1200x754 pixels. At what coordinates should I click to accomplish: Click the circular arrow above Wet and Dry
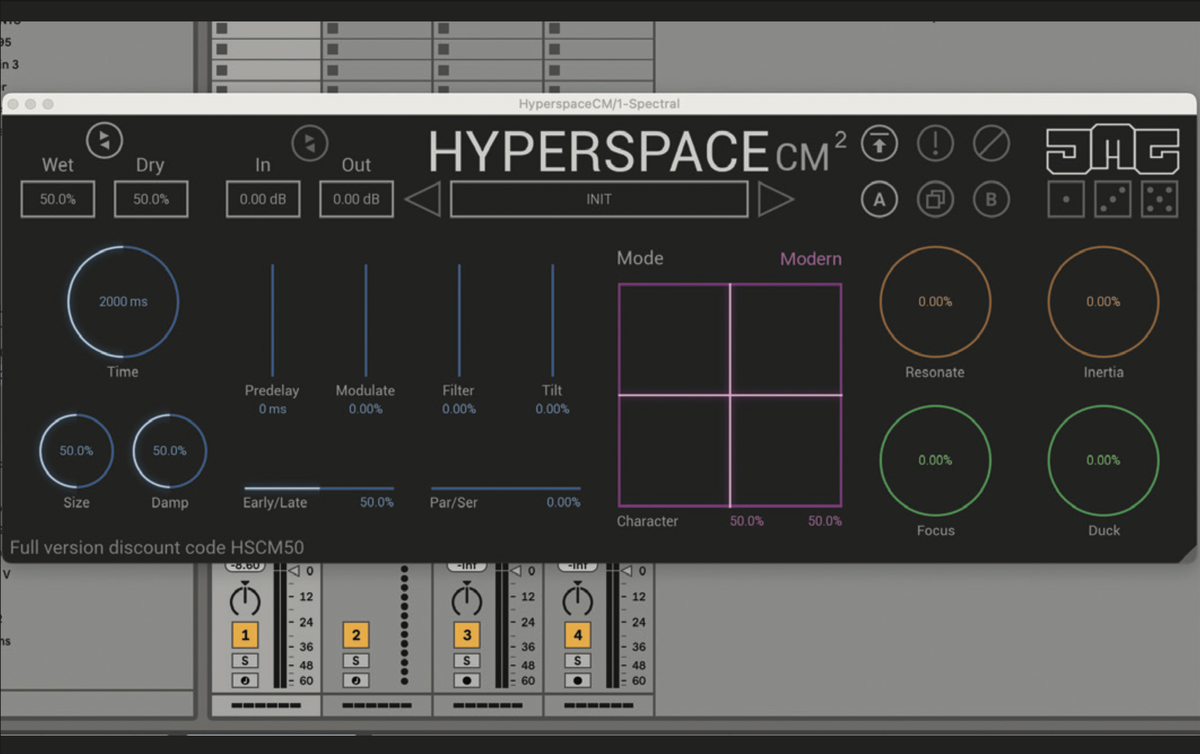(x=104, y=140)
